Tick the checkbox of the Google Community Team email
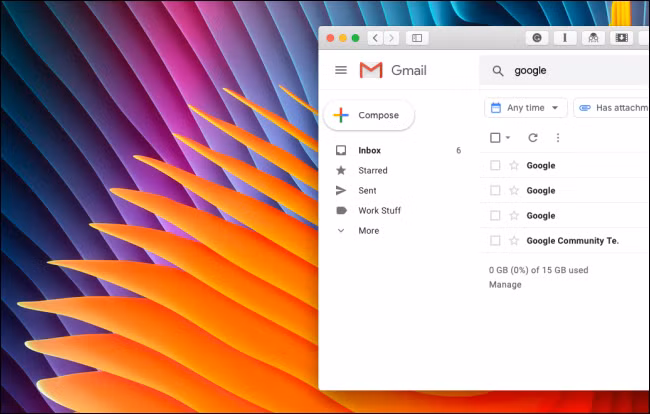This screenshot has width=650, height=414. [x=495, y=240]
